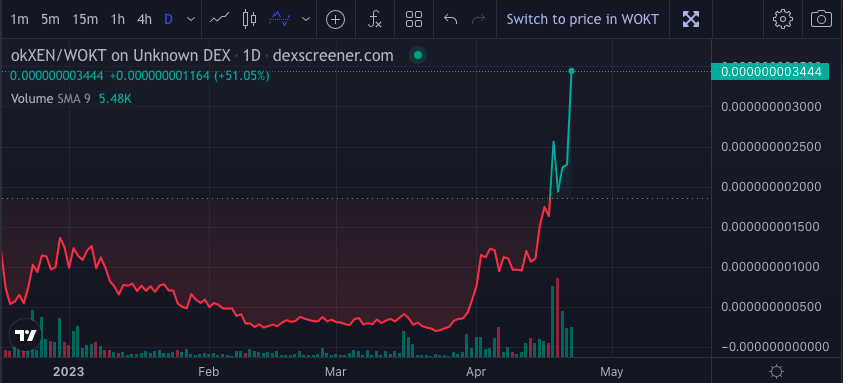Click the Mar date axis label
This screenshot has height=383, width=843.
pos(336,372)
